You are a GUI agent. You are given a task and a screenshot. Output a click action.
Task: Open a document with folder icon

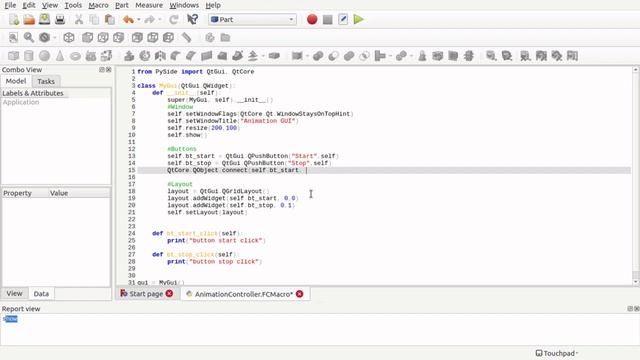pyautogui.click(x=29, y=19)
